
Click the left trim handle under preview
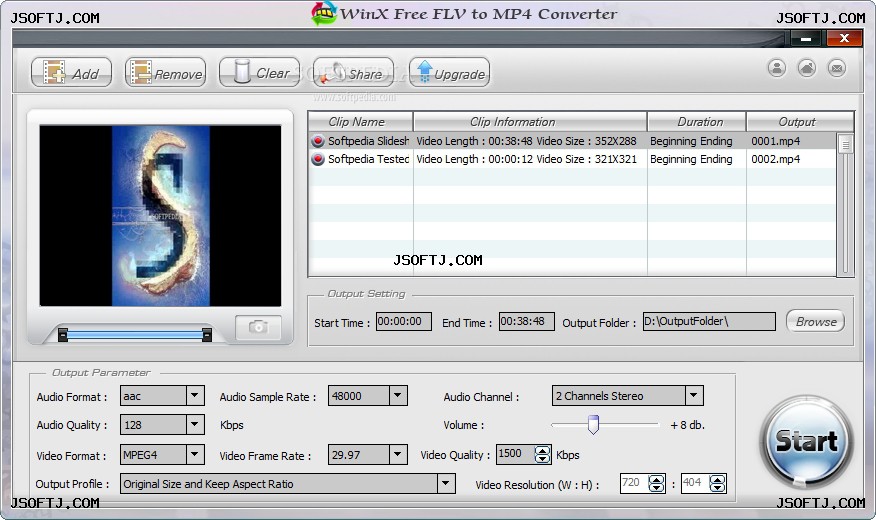coord(63,335)
